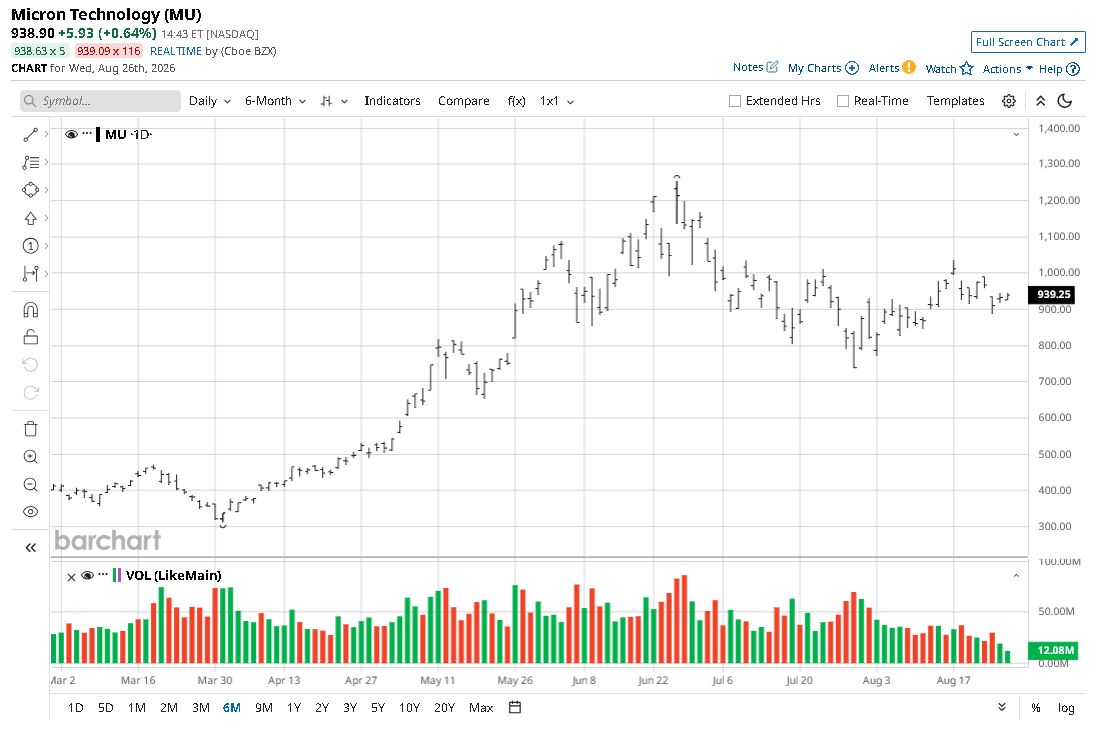Click the Help question mark icon
The image size is (1102, 731).
[1072, 69]
